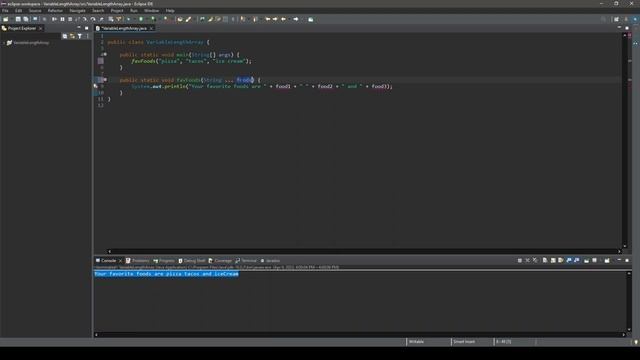This screenshot has width=640, height=360.
Task: Click console output line 'Your favorite foods are'
Action: coord(166,274)
